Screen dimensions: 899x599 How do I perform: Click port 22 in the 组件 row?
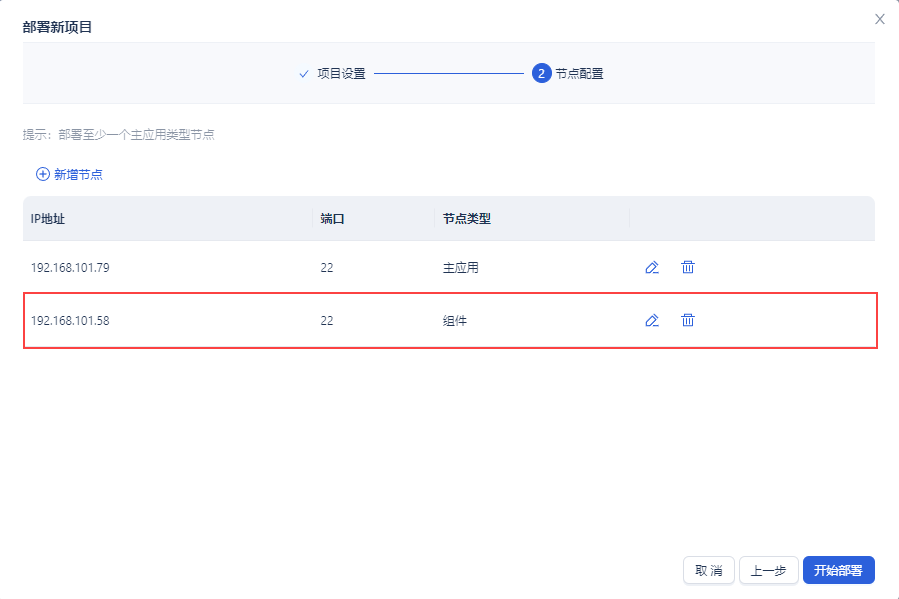327,321
